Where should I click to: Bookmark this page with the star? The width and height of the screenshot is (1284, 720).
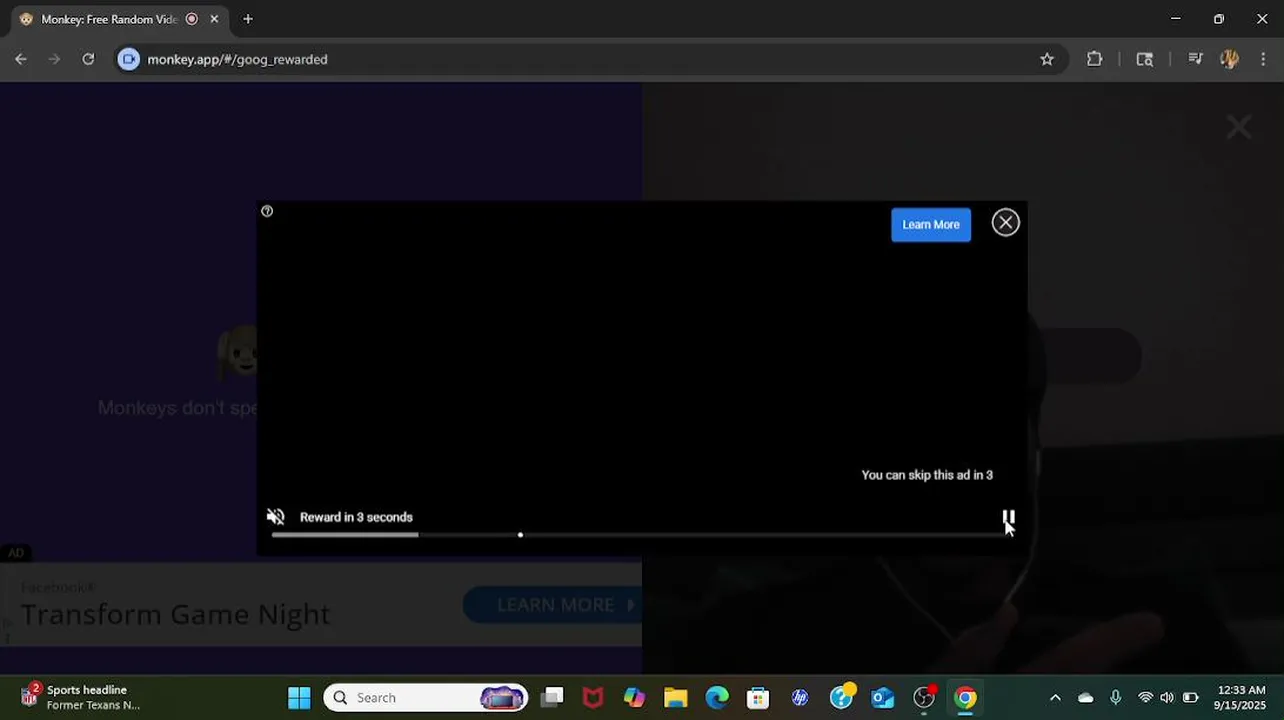click(1047, 59)
